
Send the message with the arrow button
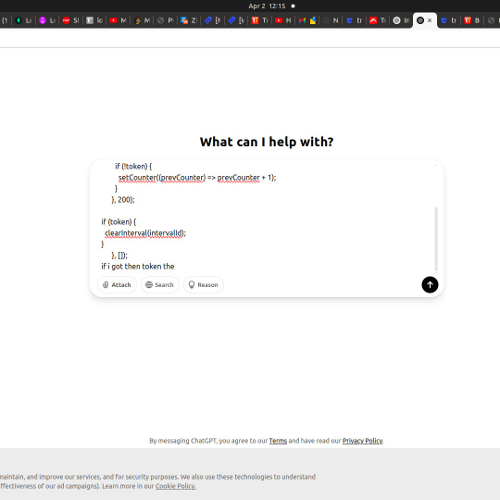coord(430,285)
